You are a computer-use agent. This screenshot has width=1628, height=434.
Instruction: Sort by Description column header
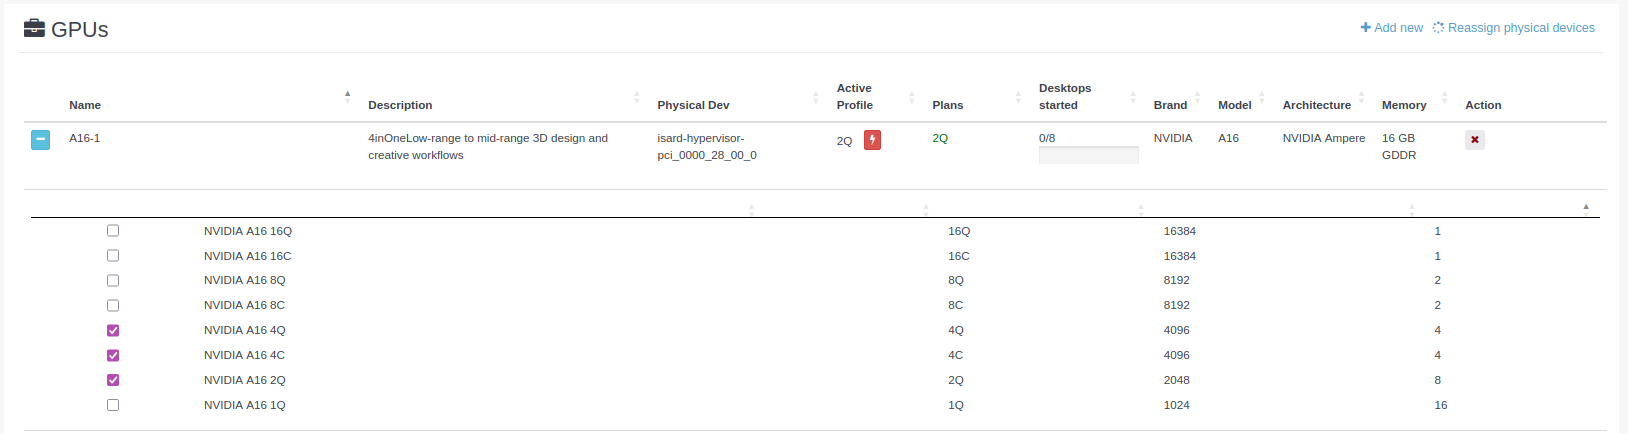(400, 105)
